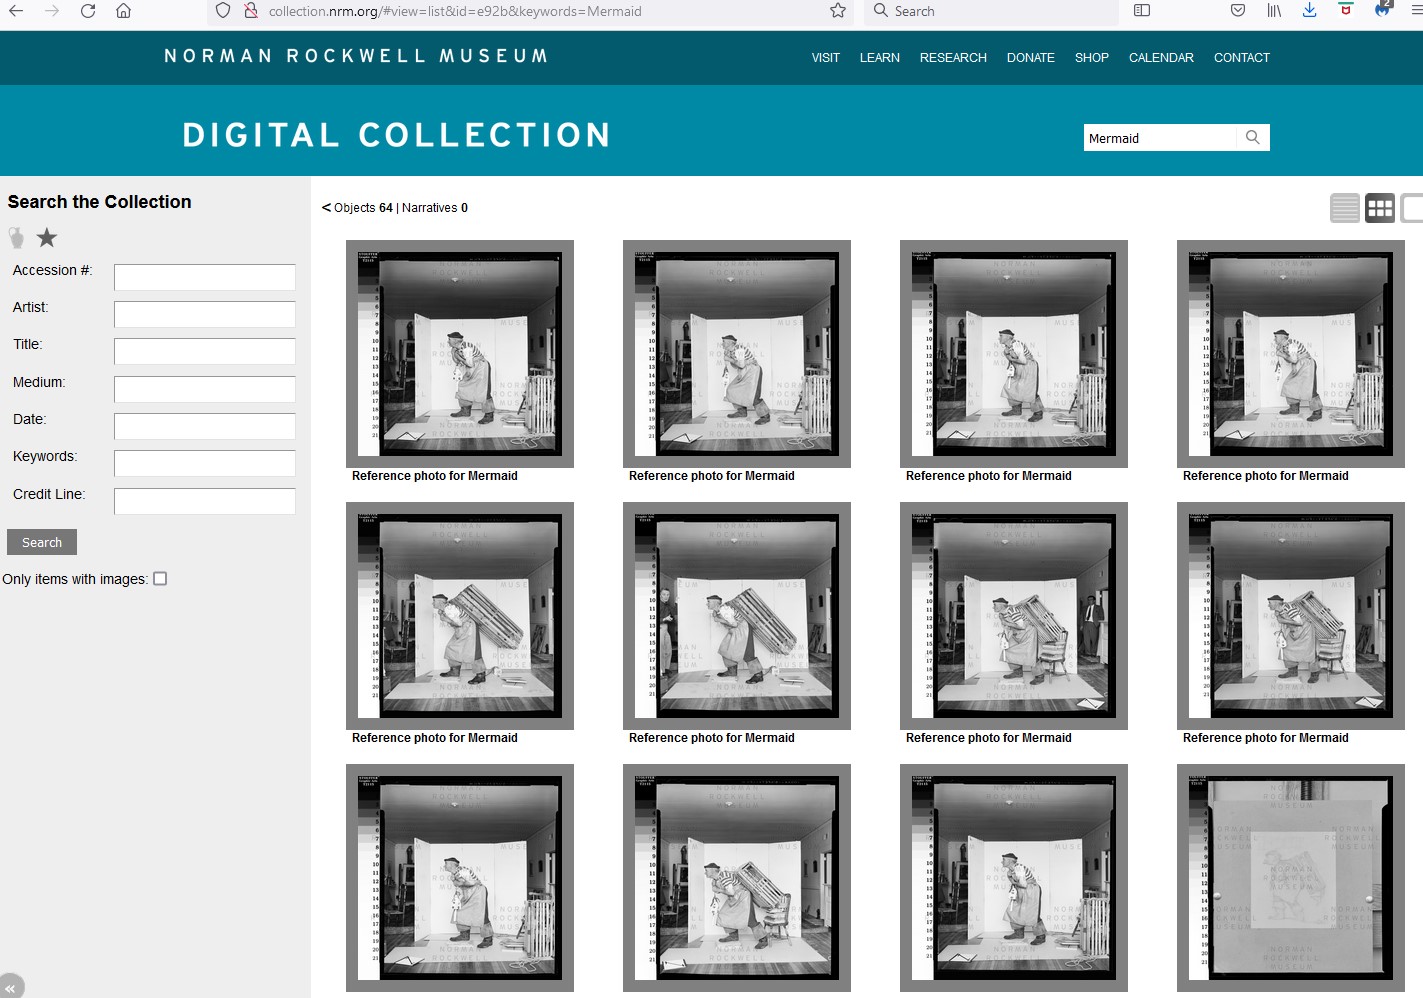Focus the Artist input field
The height and width of the screenshot is (998, 1423).
[x=205, y=314]
